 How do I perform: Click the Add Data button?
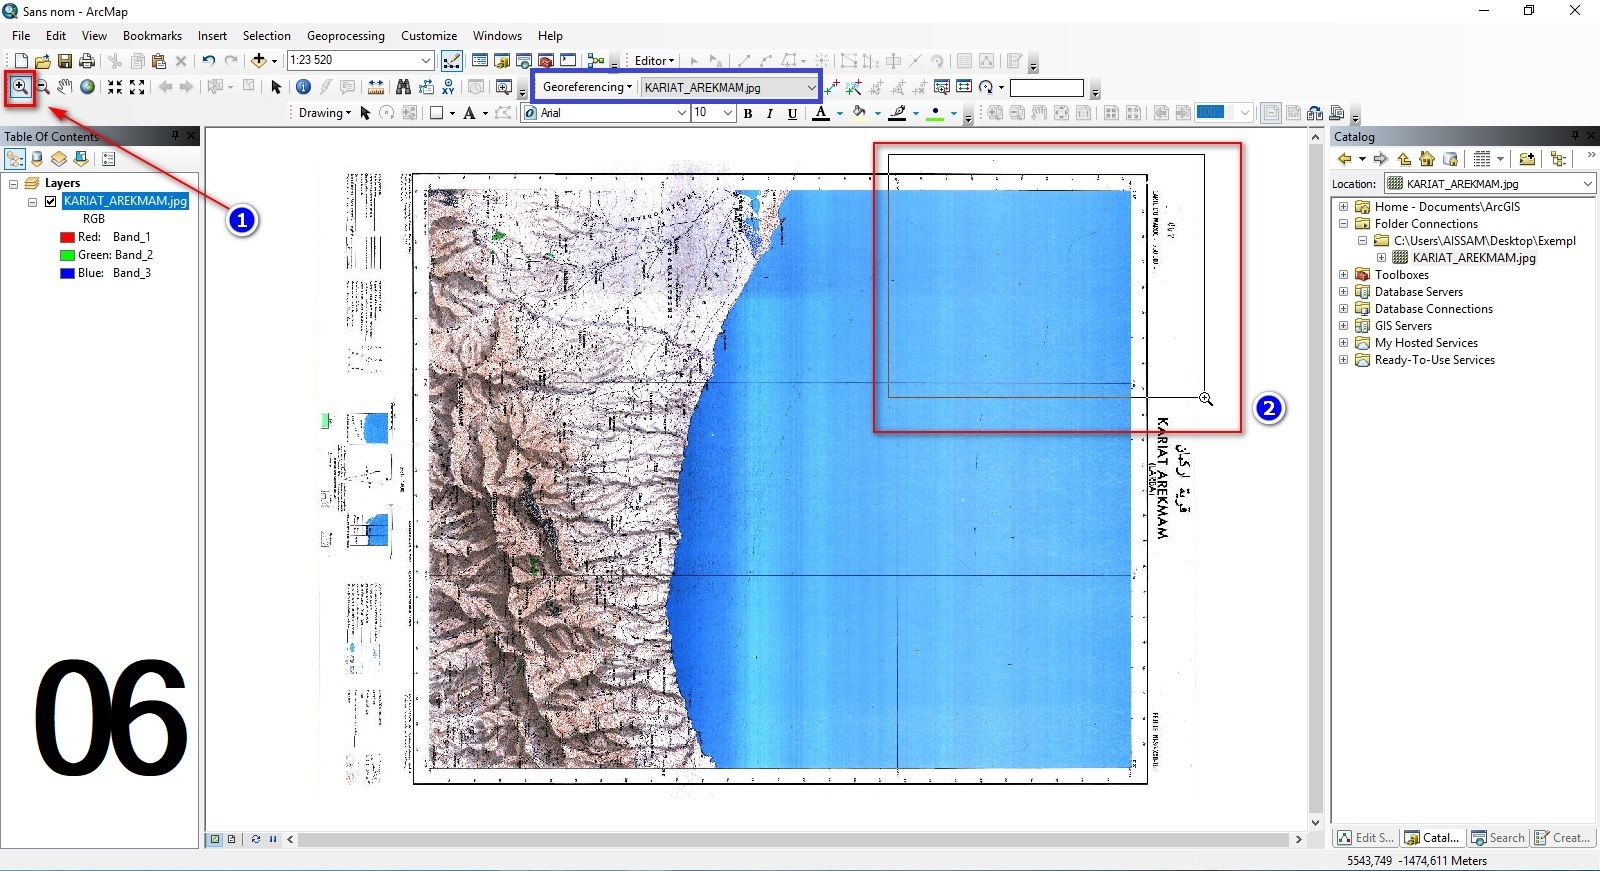(x=259, y=61)
